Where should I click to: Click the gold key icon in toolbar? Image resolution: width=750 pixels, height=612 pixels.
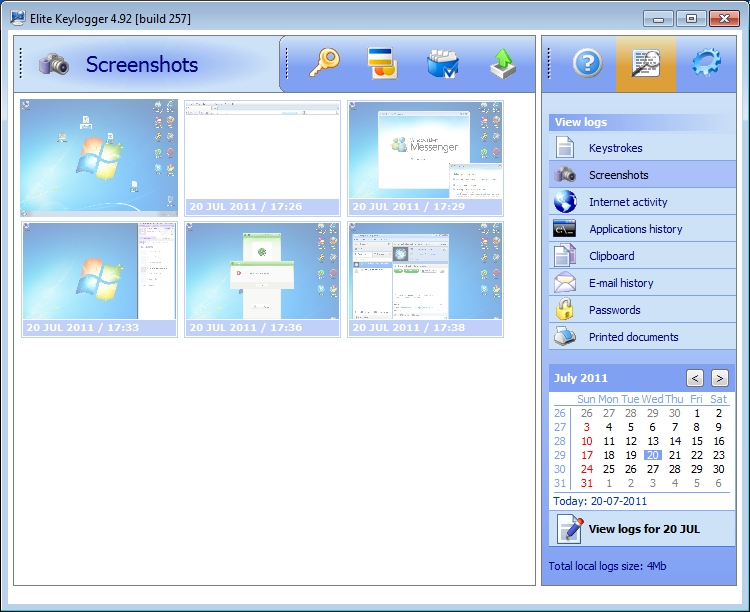click(x=324, y=63)
